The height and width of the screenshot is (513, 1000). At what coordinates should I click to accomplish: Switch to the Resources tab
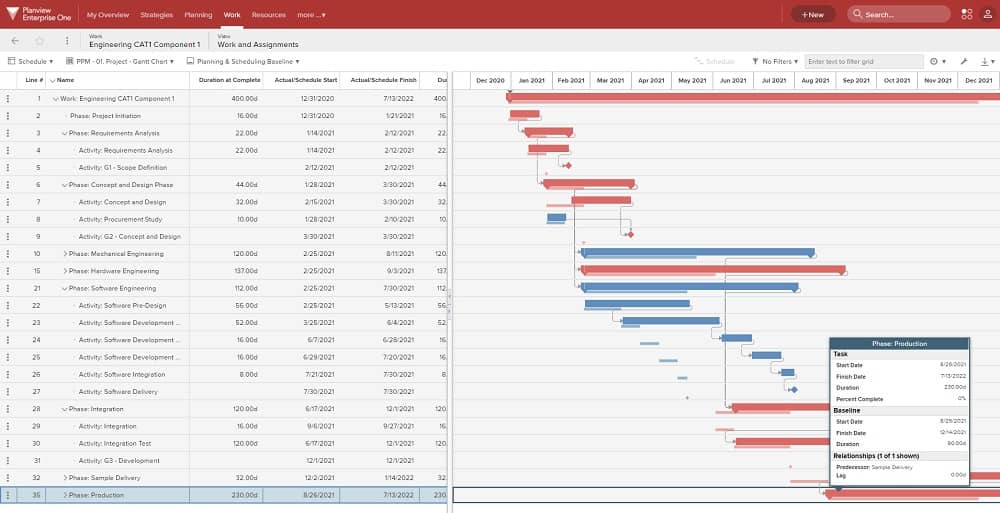point(268,15)
